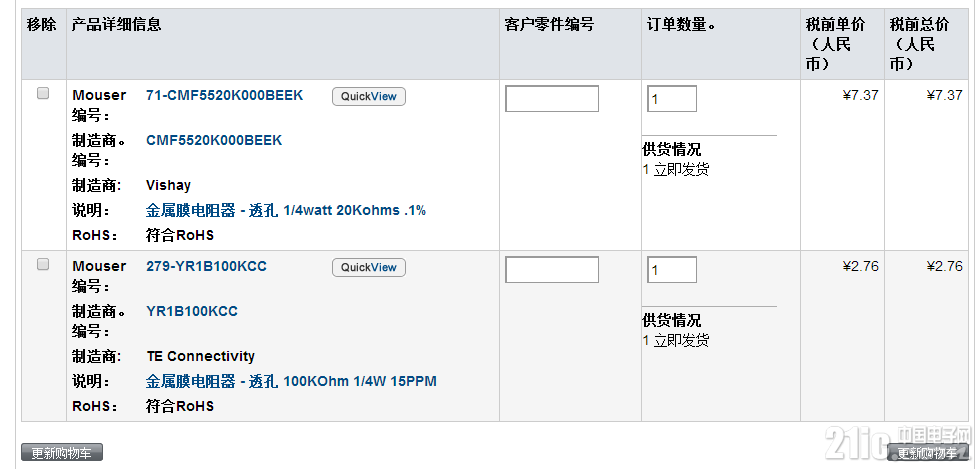This screenshot has width=979, height=469.
Task: Open QuickView for 279-YR1B100KCC
Action: (x=368, y=267)
